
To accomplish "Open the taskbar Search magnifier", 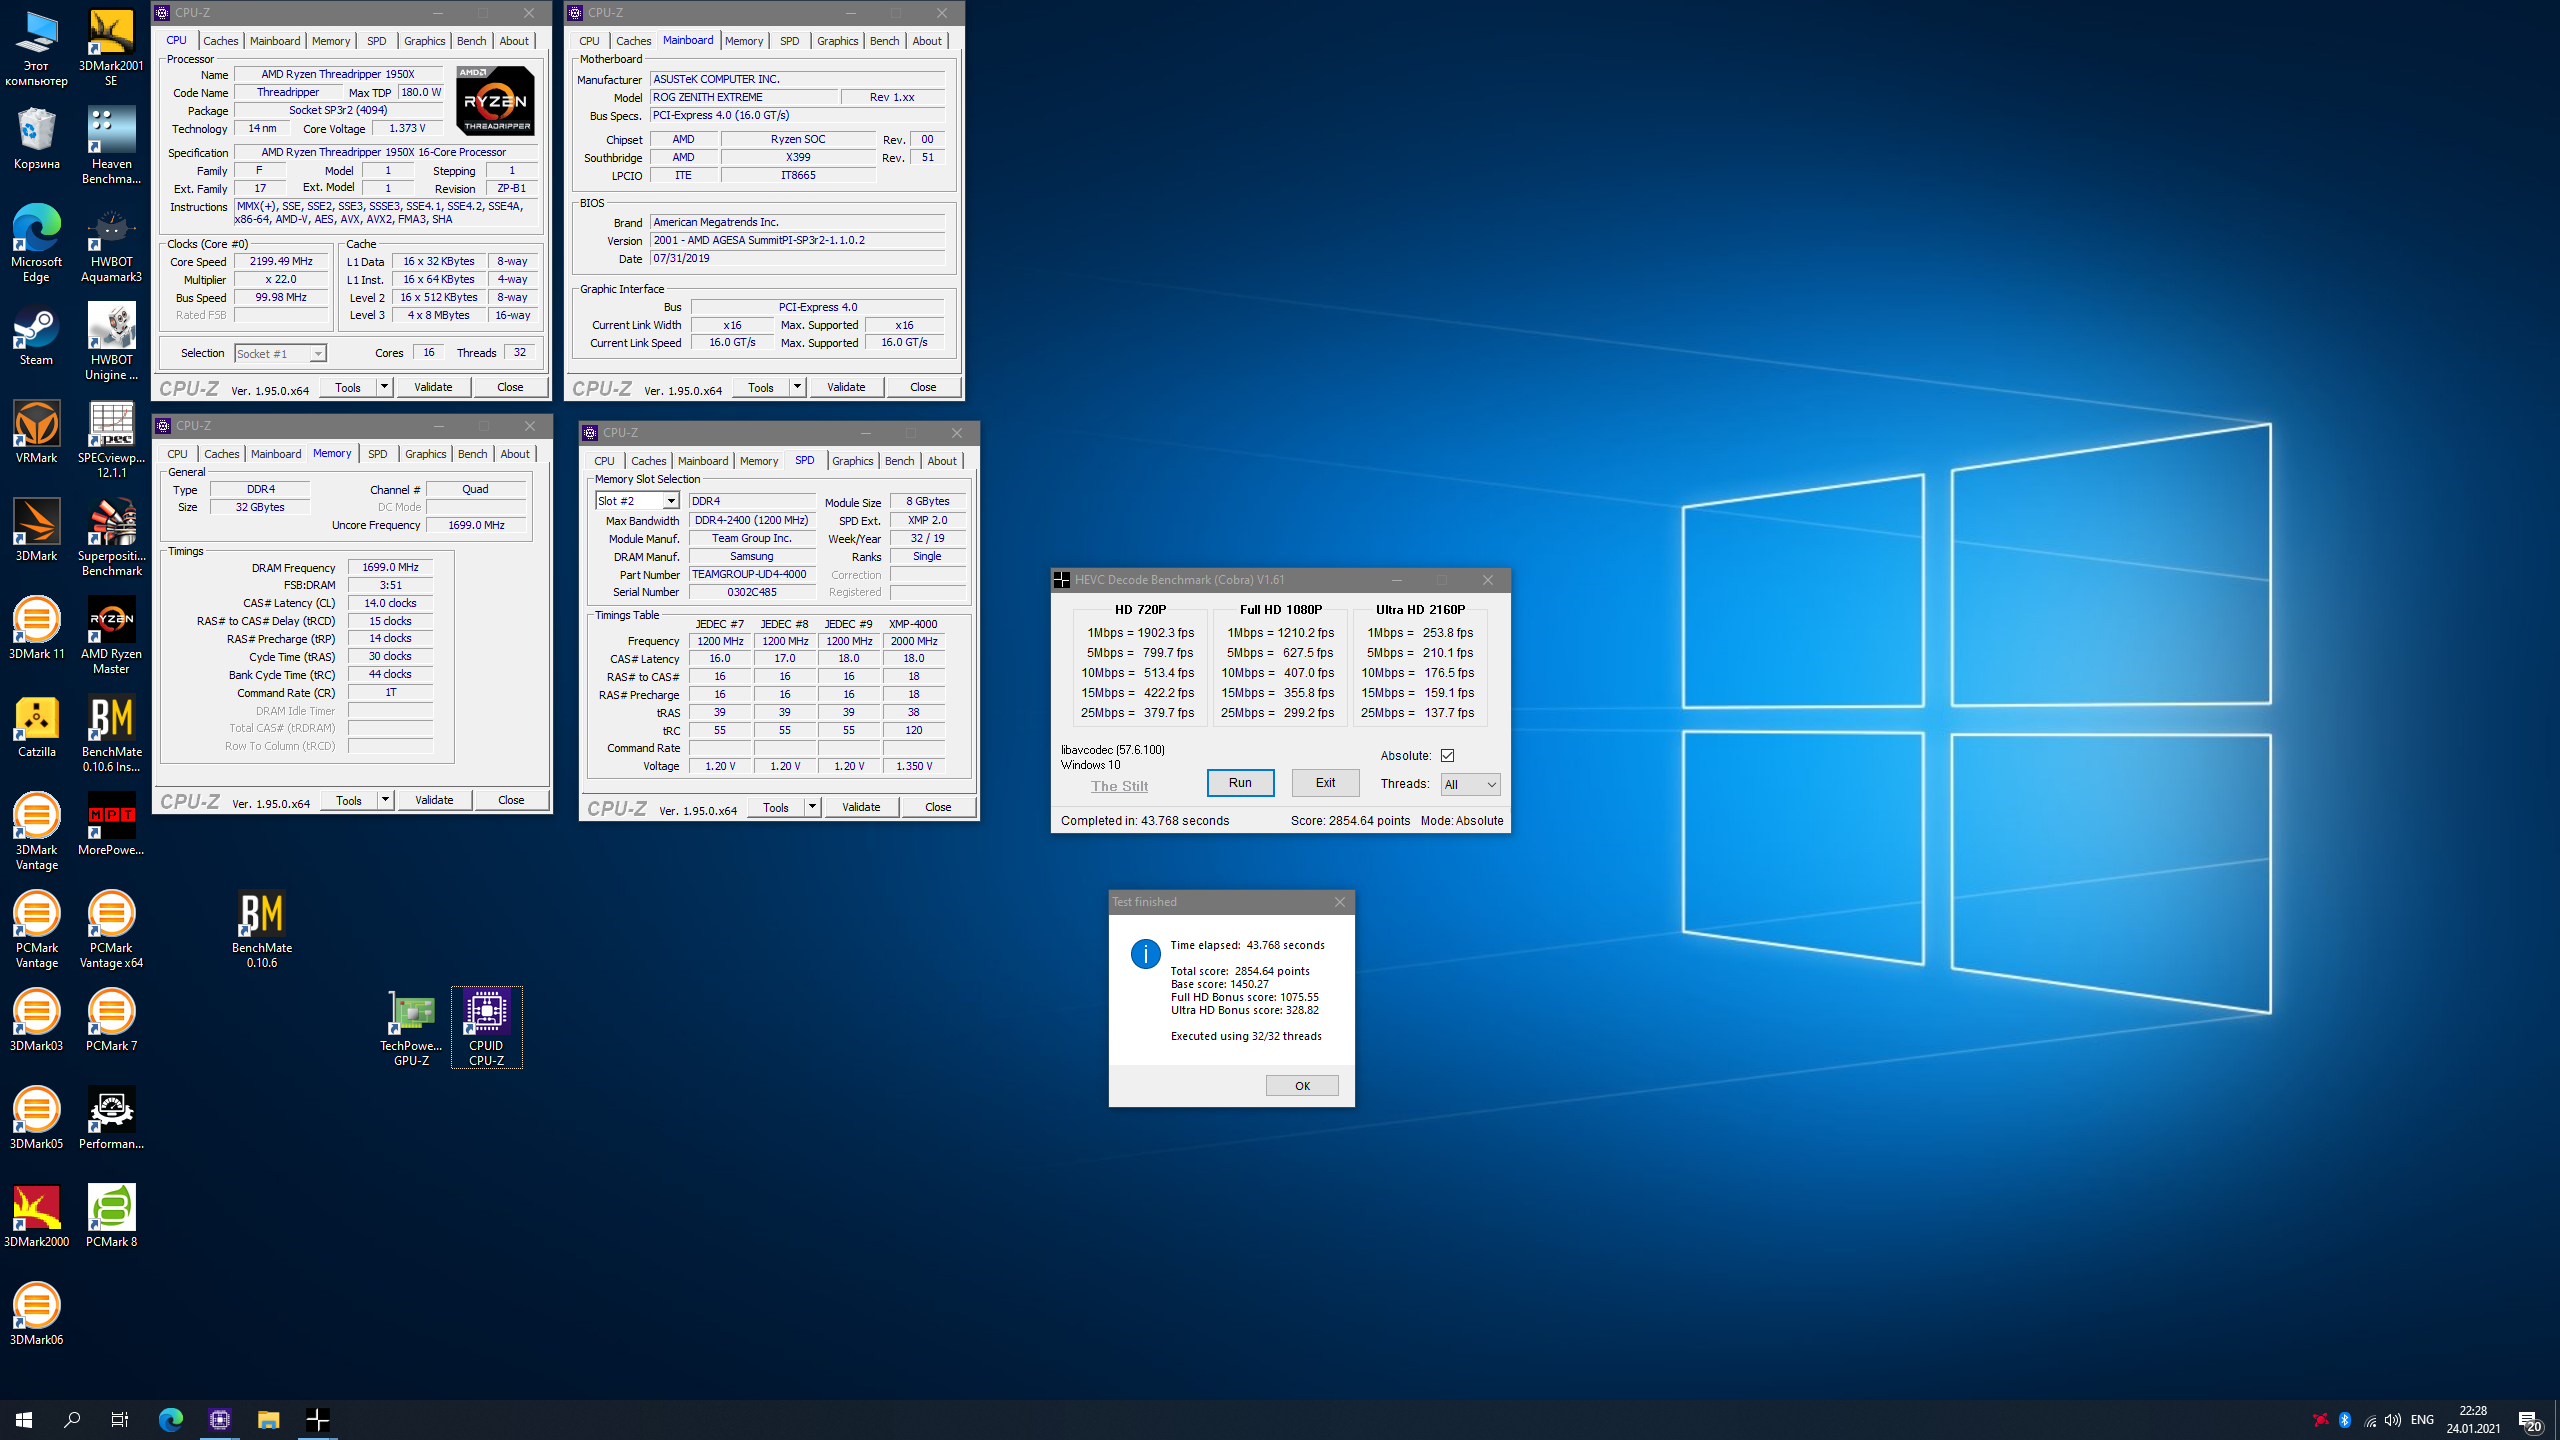I will pyautogui.click(x=72, y=1419).
